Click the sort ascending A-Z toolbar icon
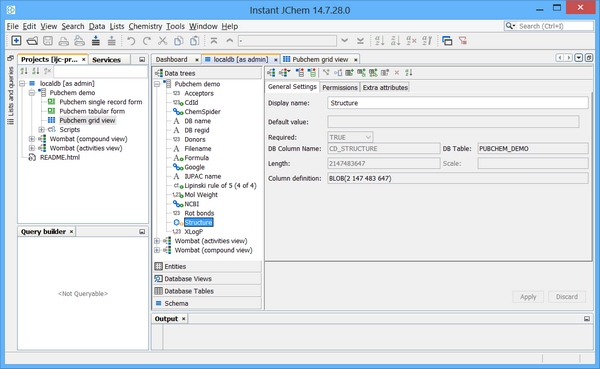 click(380, 41)
